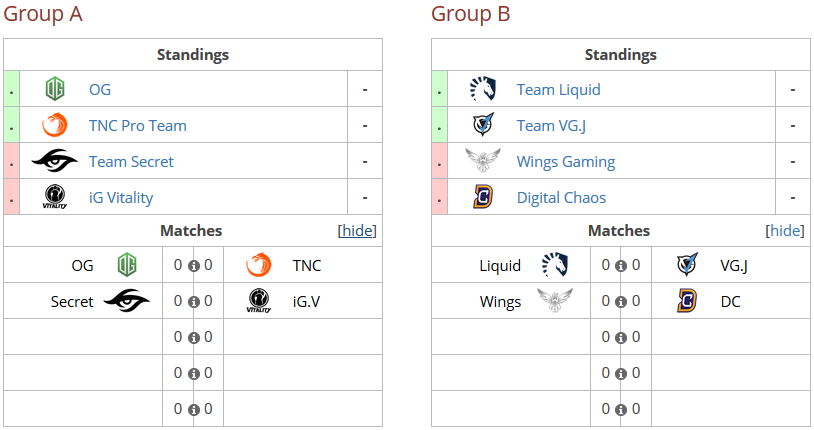Screen dimensions: 814x430
Task: Open the Team Liquid link
Action: click(559, 90)
